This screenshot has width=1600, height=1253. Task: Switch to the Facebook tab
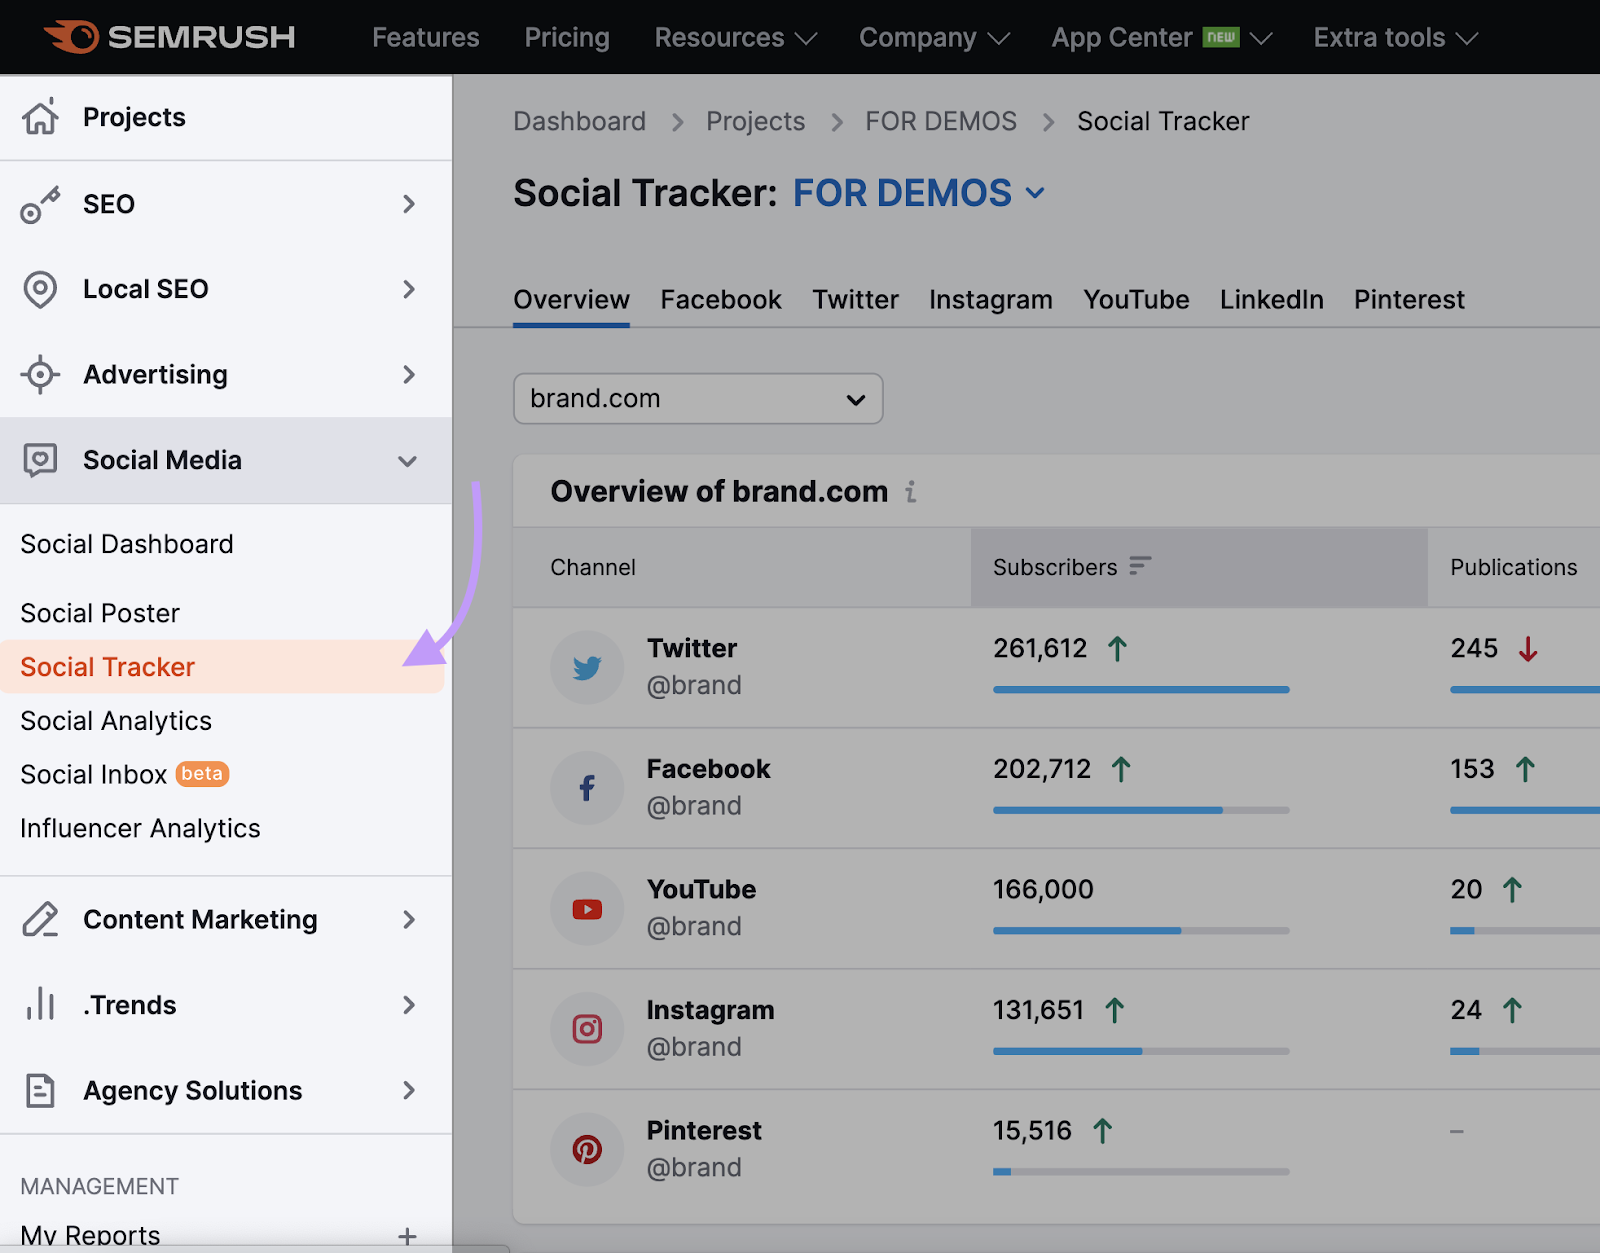(721, 300)
